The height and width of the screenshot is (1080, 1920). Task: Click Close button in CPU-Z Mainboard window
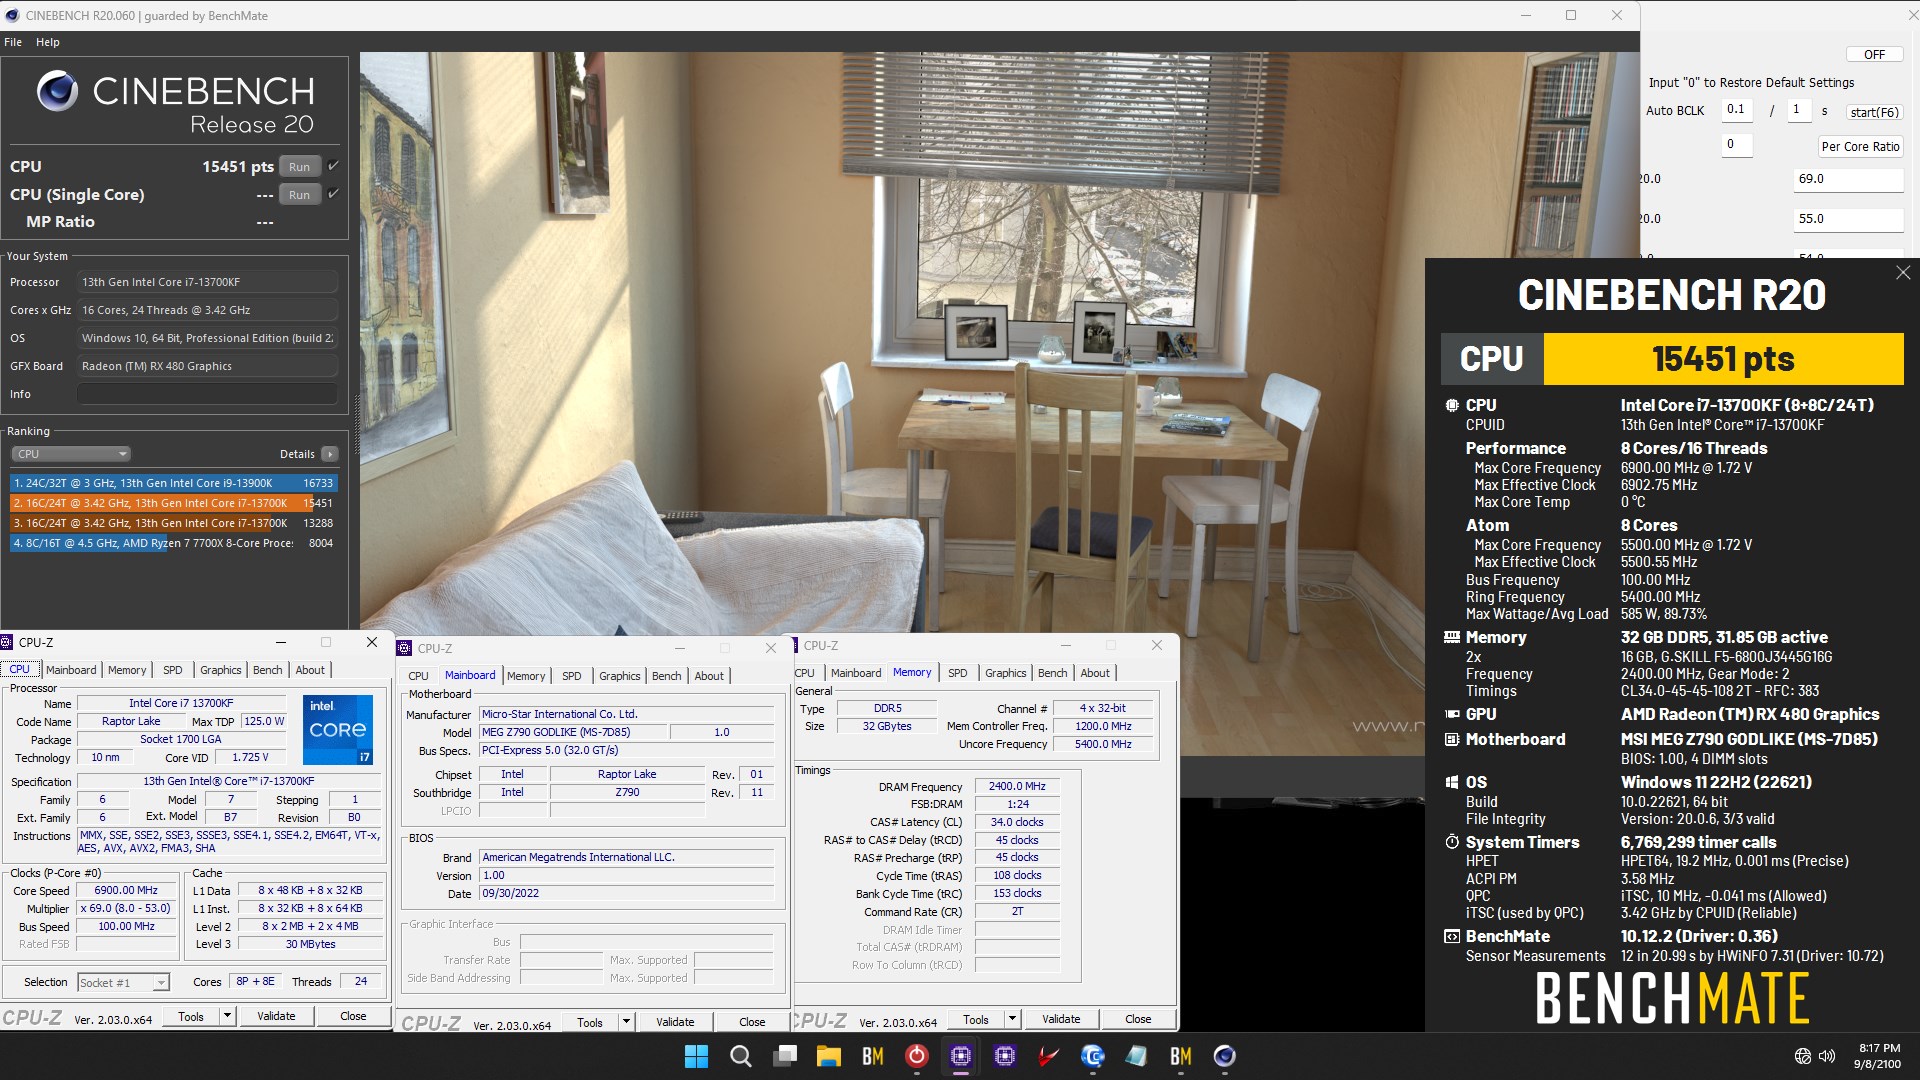752,1022
